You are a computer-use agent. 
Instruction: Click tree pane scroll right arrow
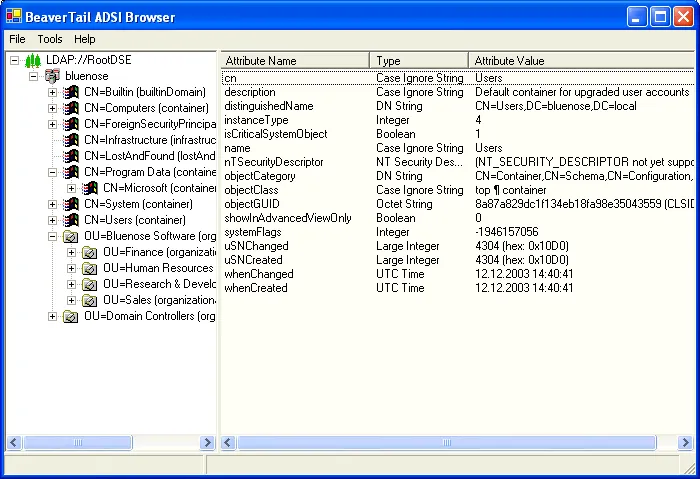[207, 442]
